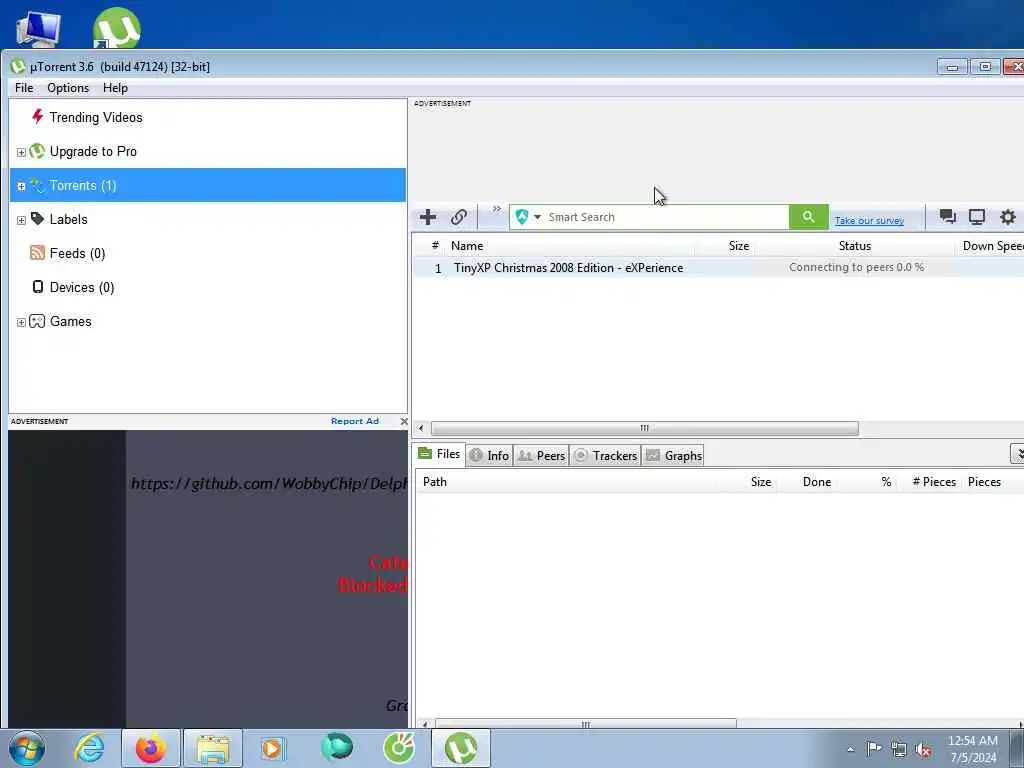Click inside the Smart Search field
1024x768 pixels.
click(x=666, y=217)
